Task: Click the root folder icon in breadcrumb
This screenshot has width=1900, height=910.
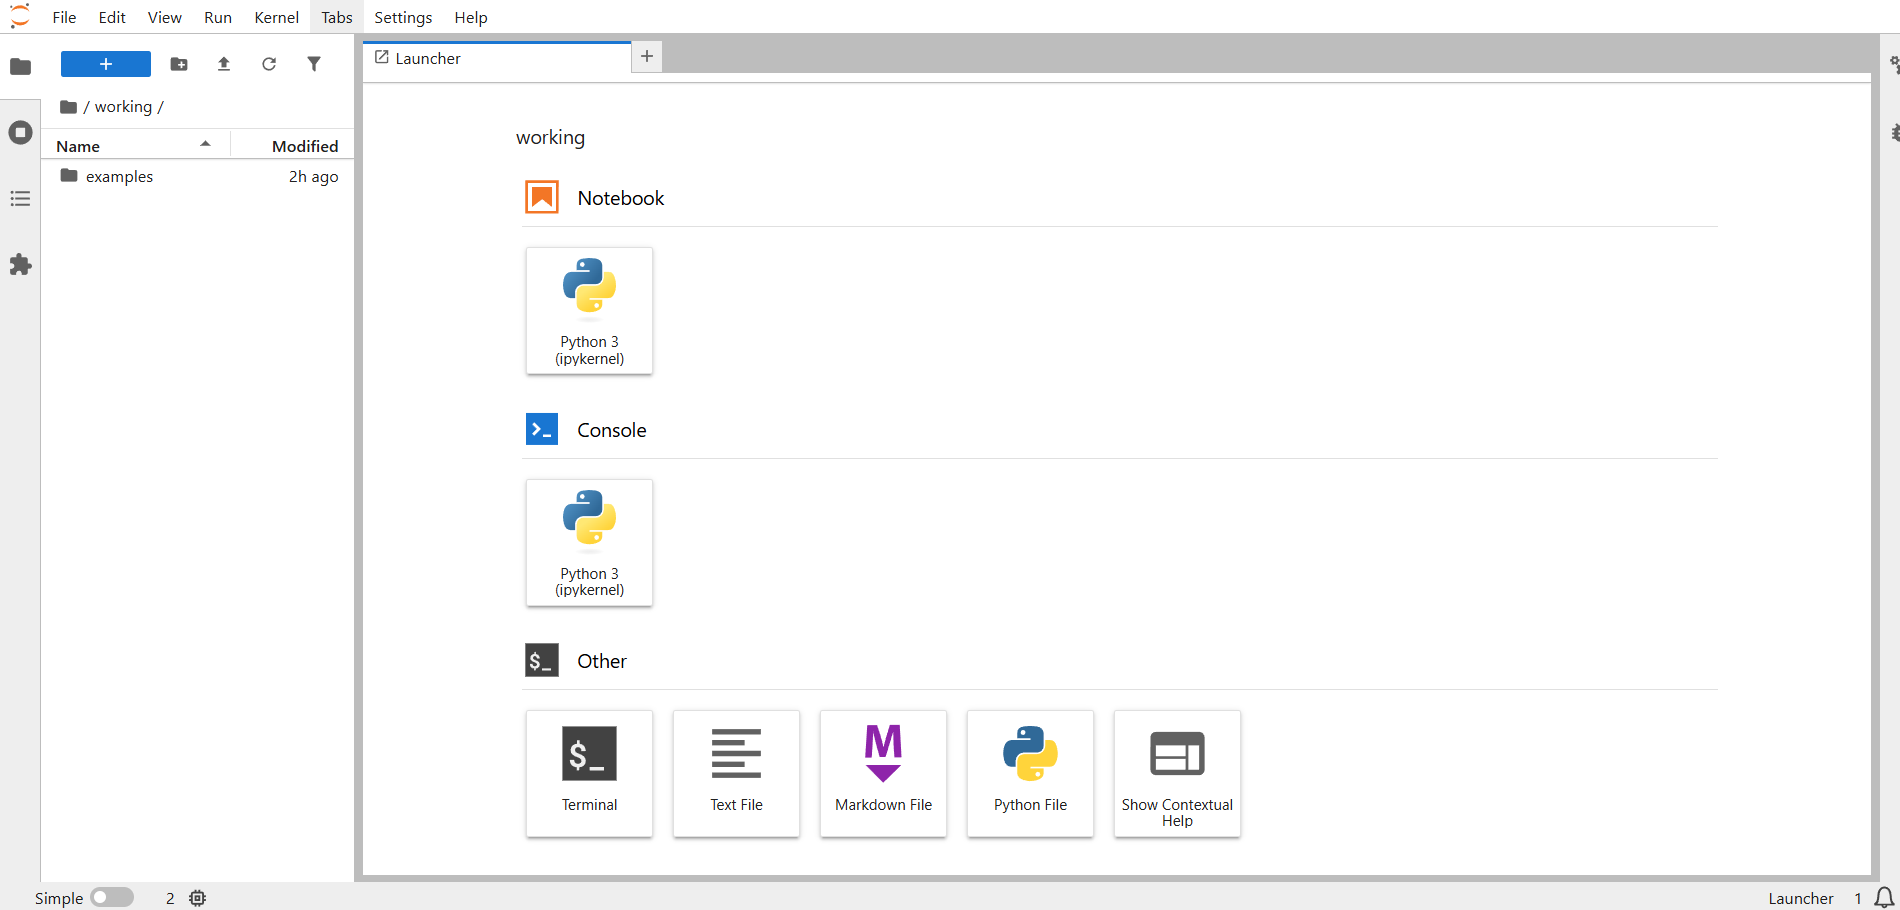Action: [68, 107]
